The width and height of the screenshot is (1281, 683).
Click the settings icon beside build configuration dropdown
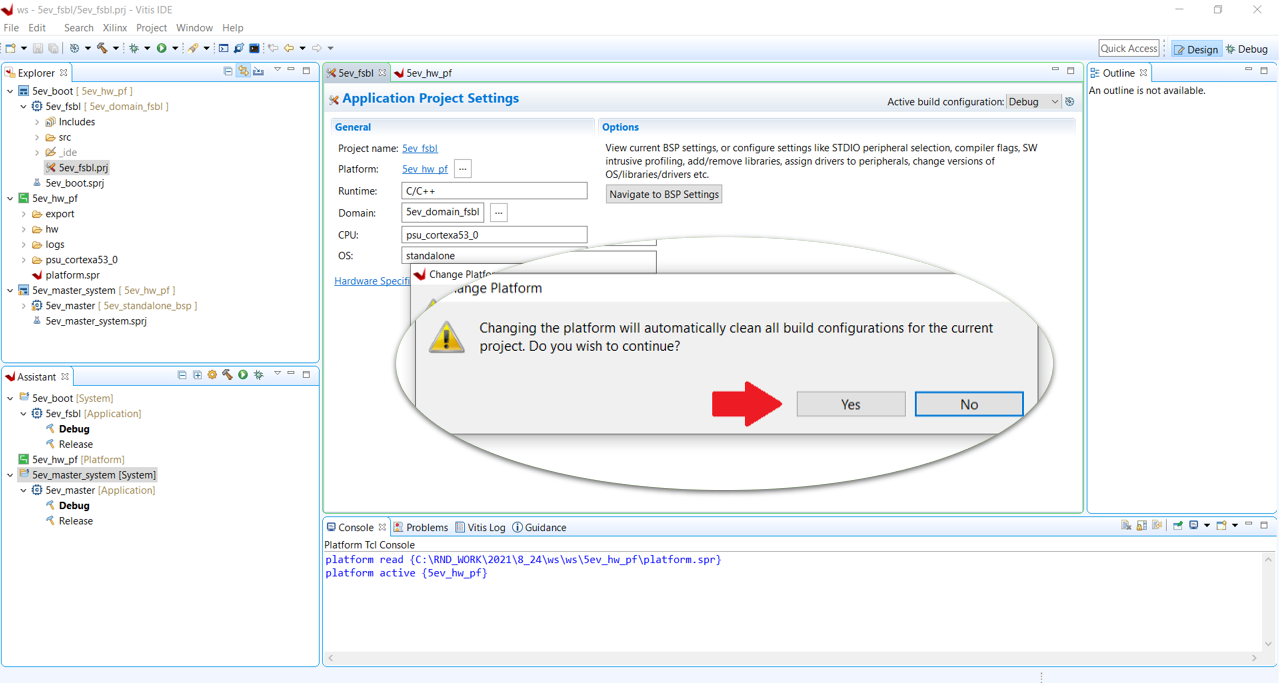click(x=1070, y=102)
